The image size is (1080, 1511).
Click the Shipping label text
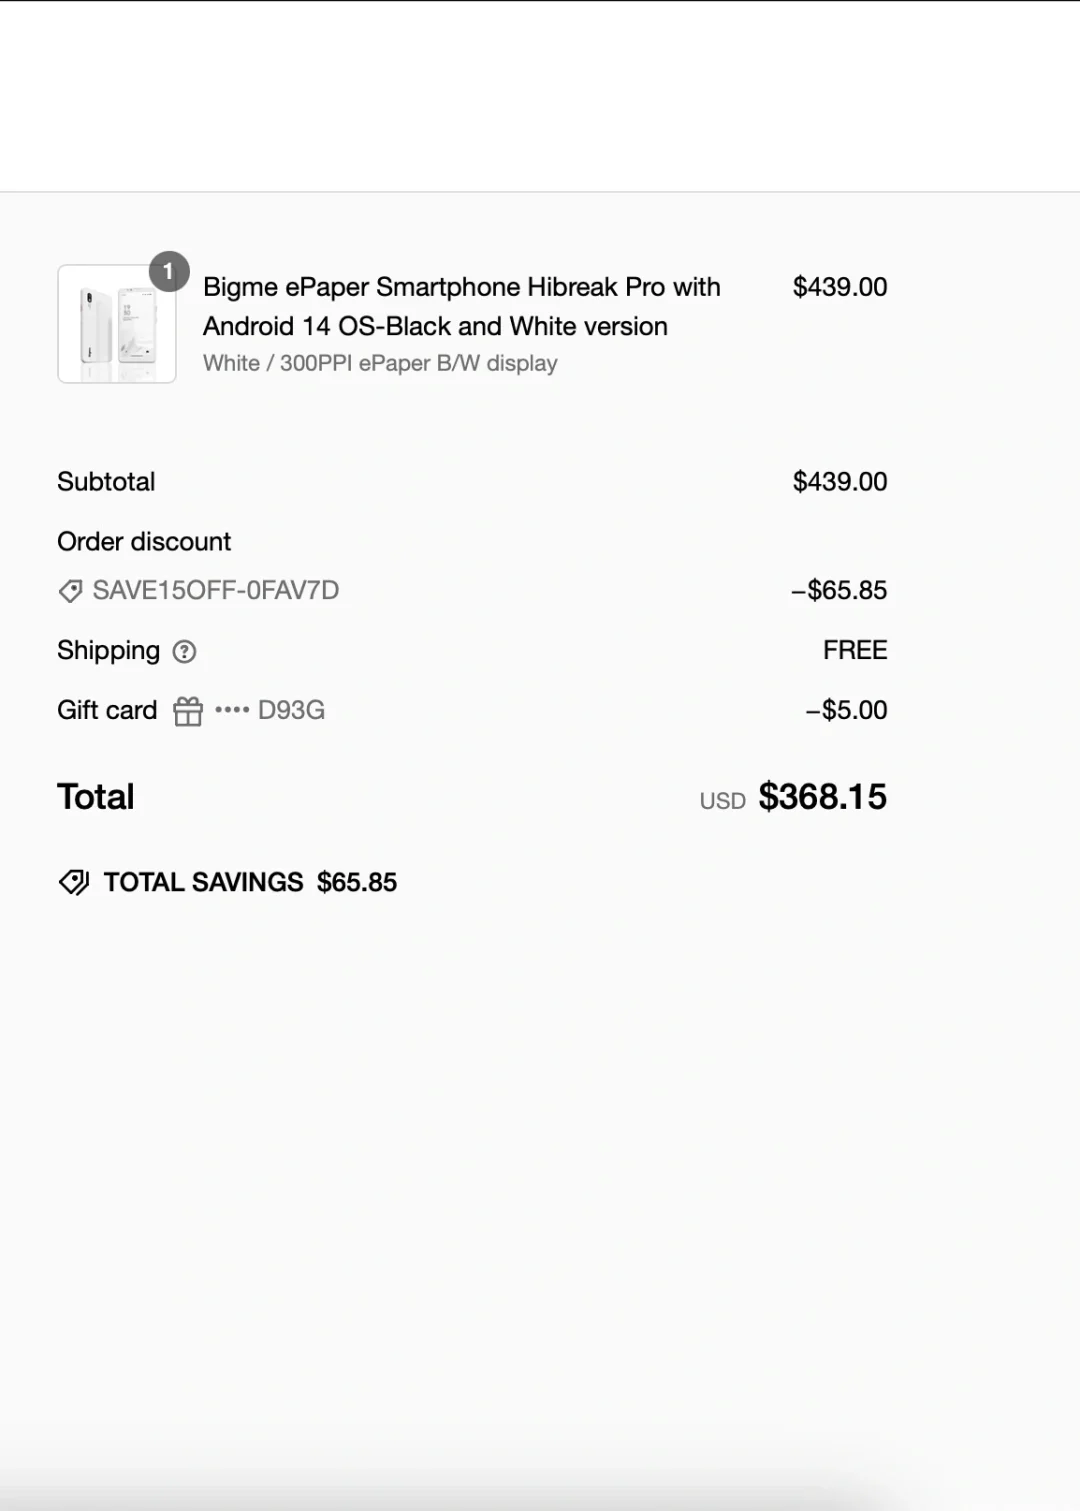coord(108,651)
